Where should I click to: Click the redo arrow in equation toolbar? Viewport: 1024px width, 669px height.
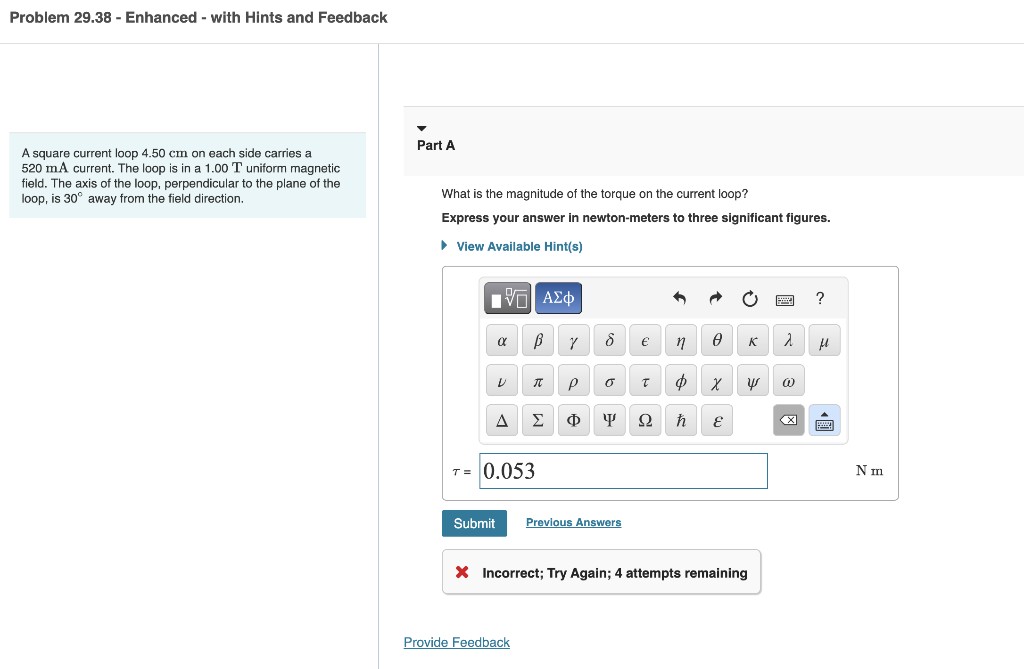click(715, 298)
